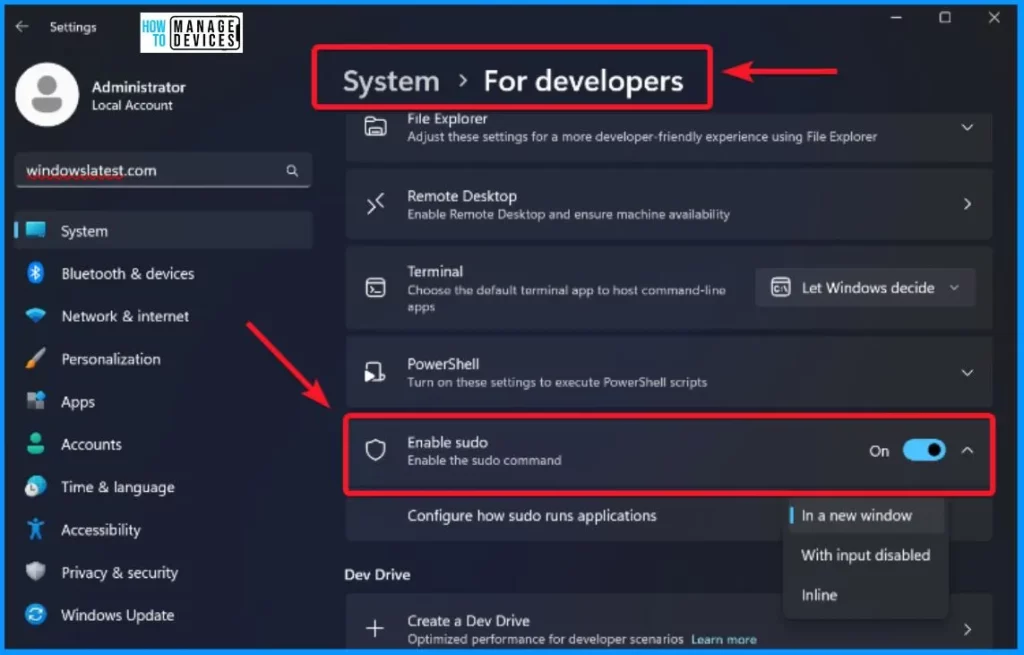Click the Time & language globe icon
The width and height of the screenshot is (1024, 655).
click(x=36, y=487)
